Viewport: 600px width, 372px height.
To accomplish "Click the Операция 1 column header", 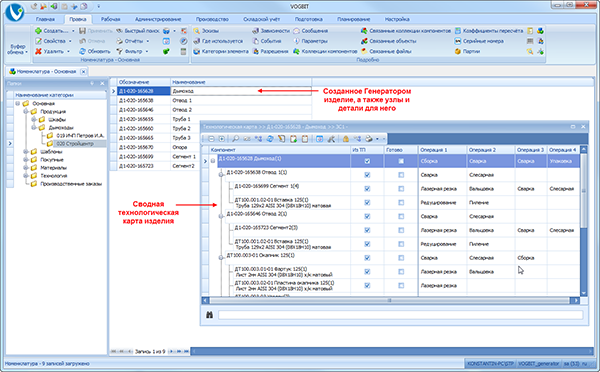I will click(x=442, y=150).
